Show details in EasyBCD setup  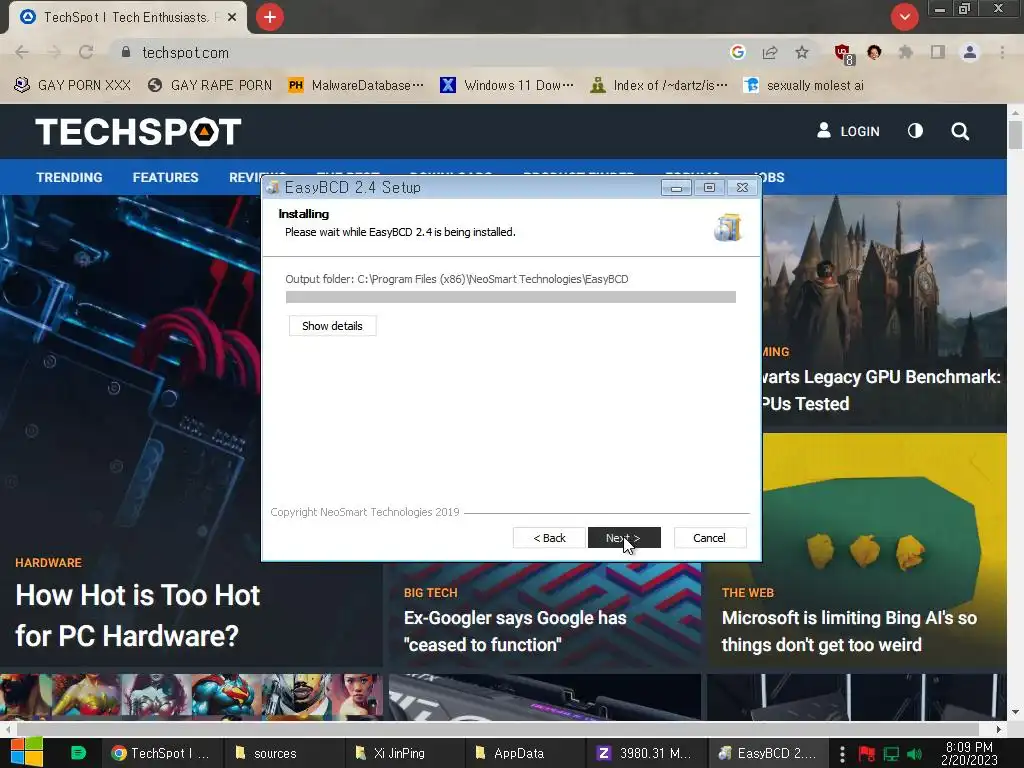[332, 326]
